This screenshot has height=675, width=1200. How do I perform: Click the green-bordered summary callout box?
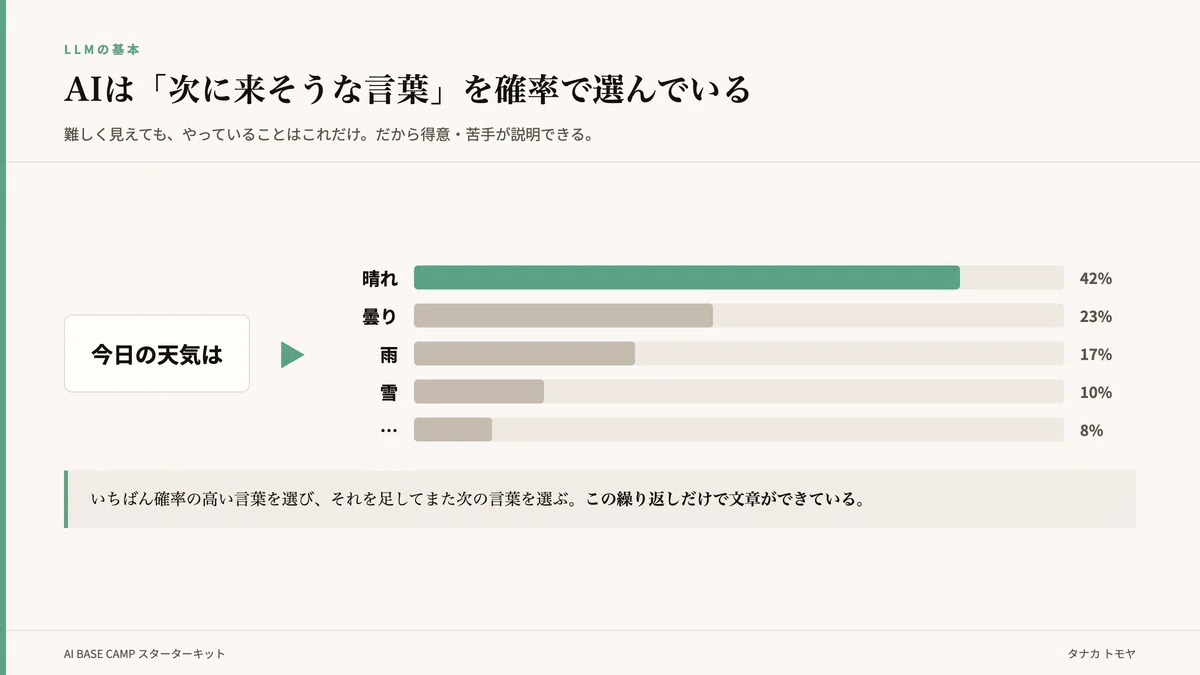[x=600, y=499]
